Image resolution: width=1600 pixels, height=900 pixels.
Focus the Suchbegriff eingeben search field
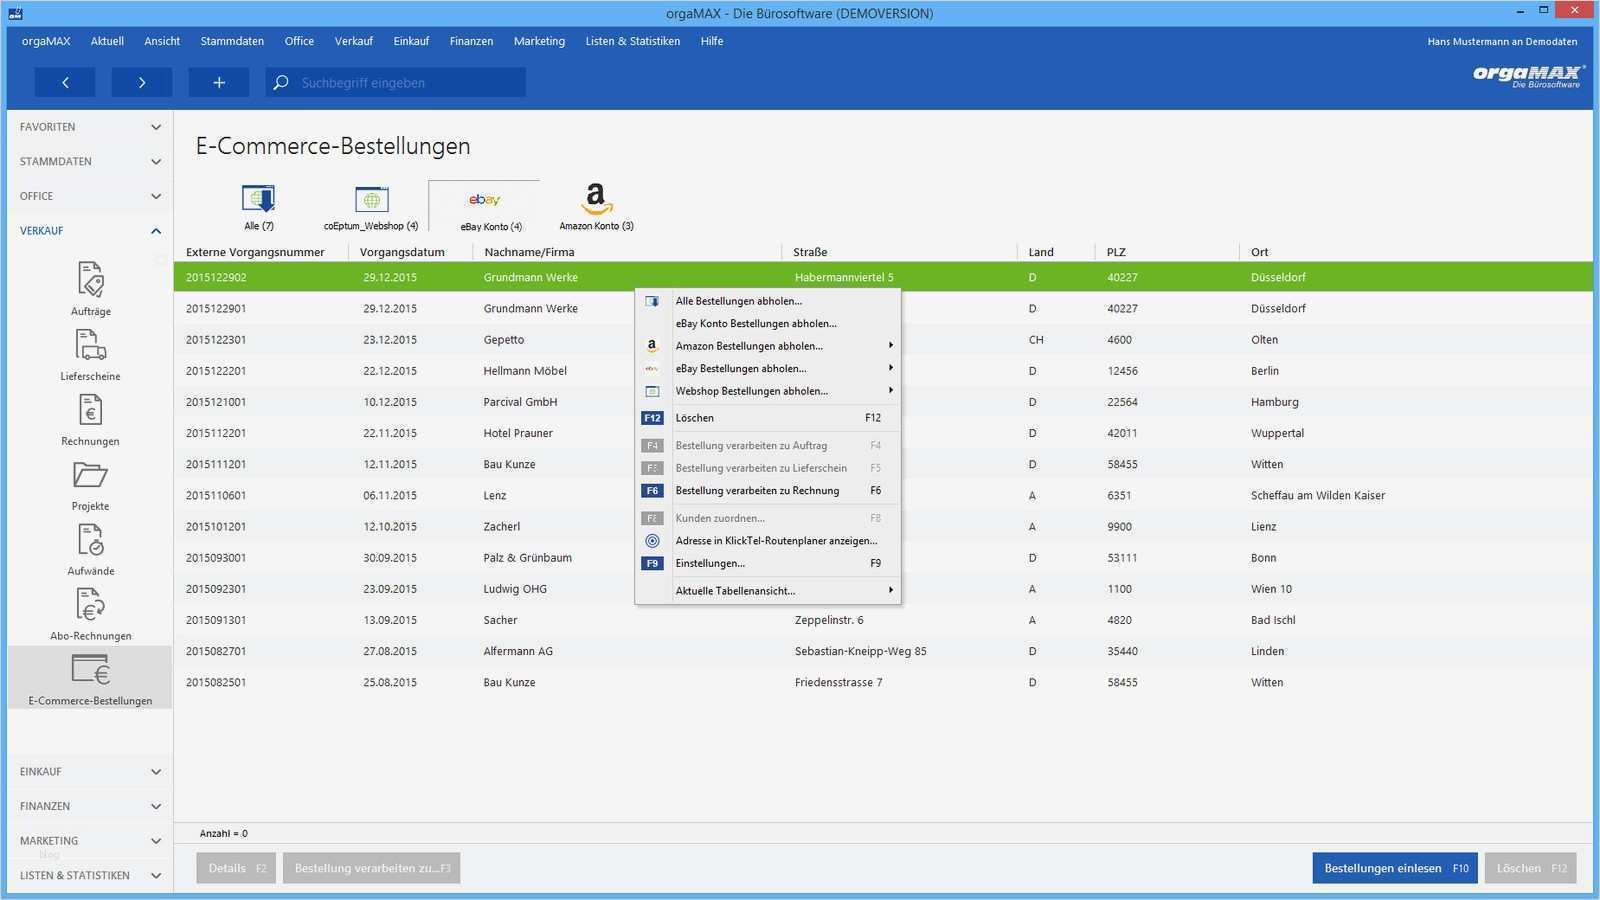396,82
